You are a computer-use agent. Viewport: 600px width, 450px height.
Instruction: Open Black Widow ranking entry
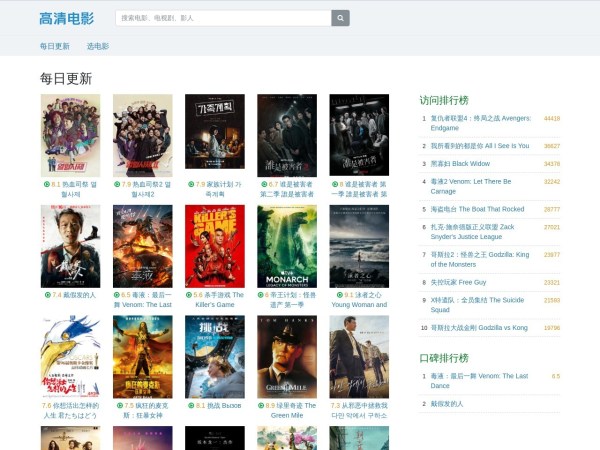point(460,163)
